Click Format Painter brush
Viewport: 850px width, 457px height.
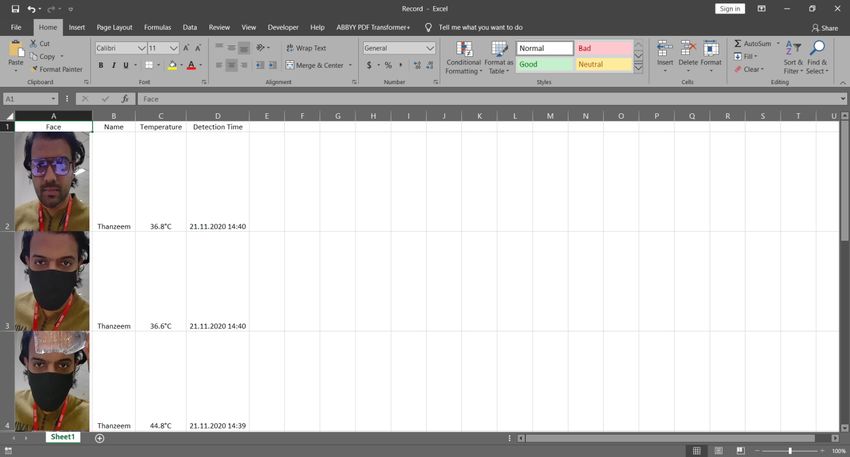[56, 69]
